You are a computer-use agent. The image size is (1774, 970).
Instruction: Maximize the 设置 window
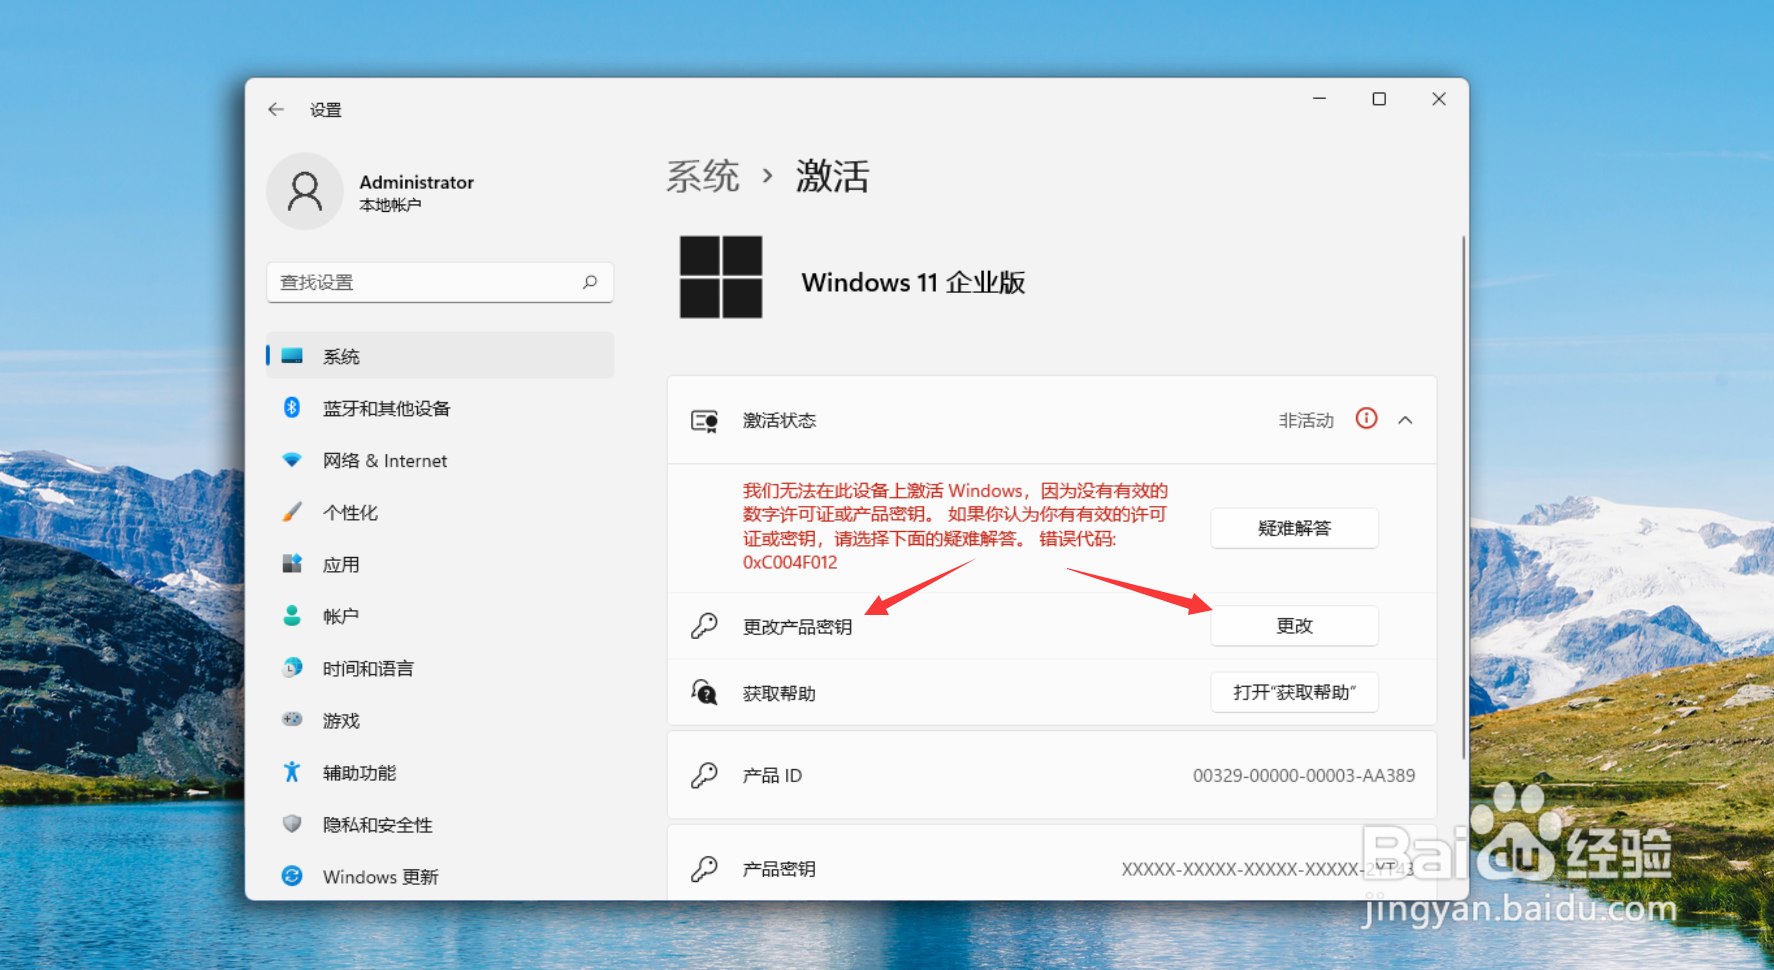click(1379, 99)
